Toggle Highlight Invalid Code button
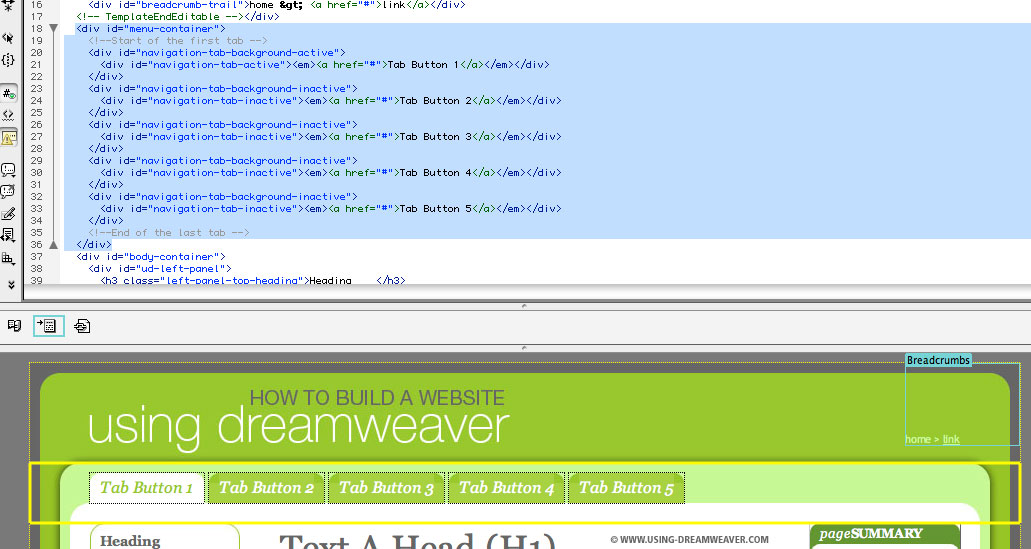 point(9,115)
